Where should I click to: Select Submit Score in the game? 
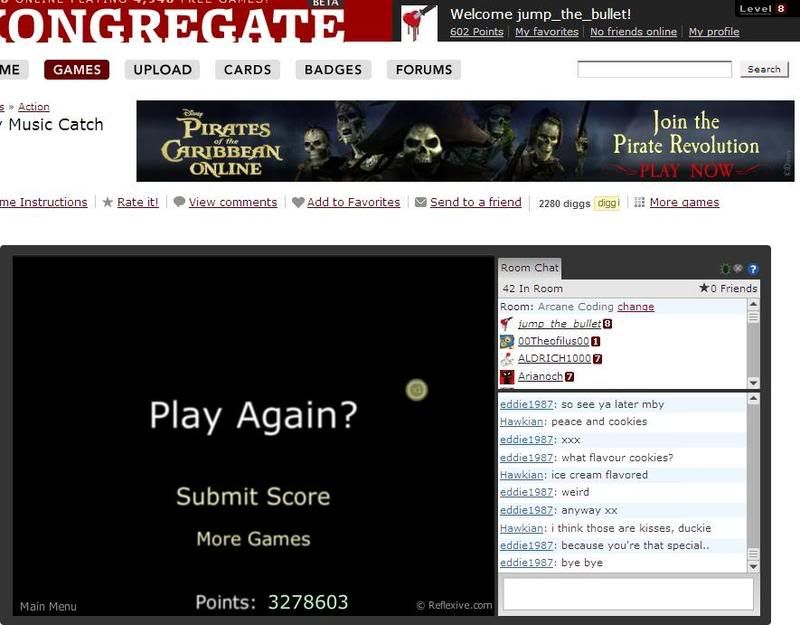[253, 496]
